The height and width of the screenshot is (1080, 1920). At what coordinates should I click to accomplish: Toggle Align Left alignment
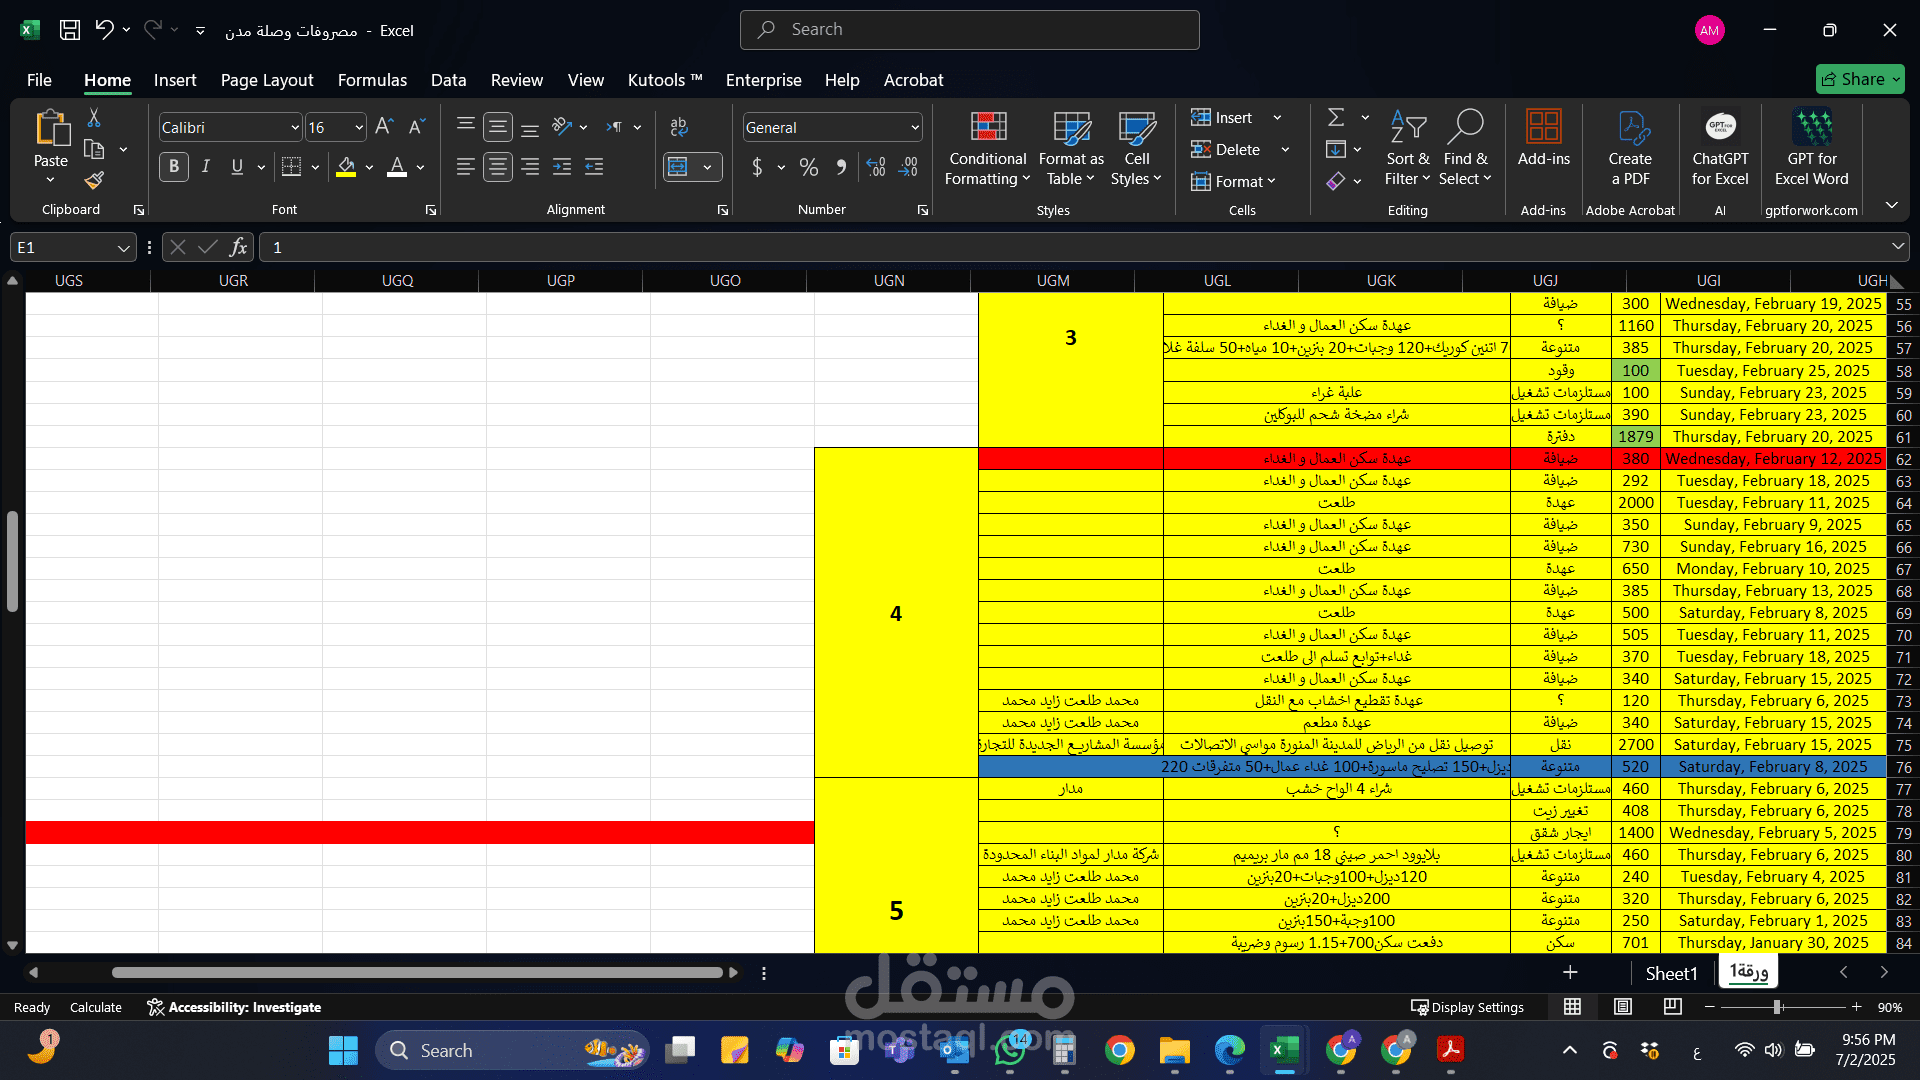click(465, 167)
